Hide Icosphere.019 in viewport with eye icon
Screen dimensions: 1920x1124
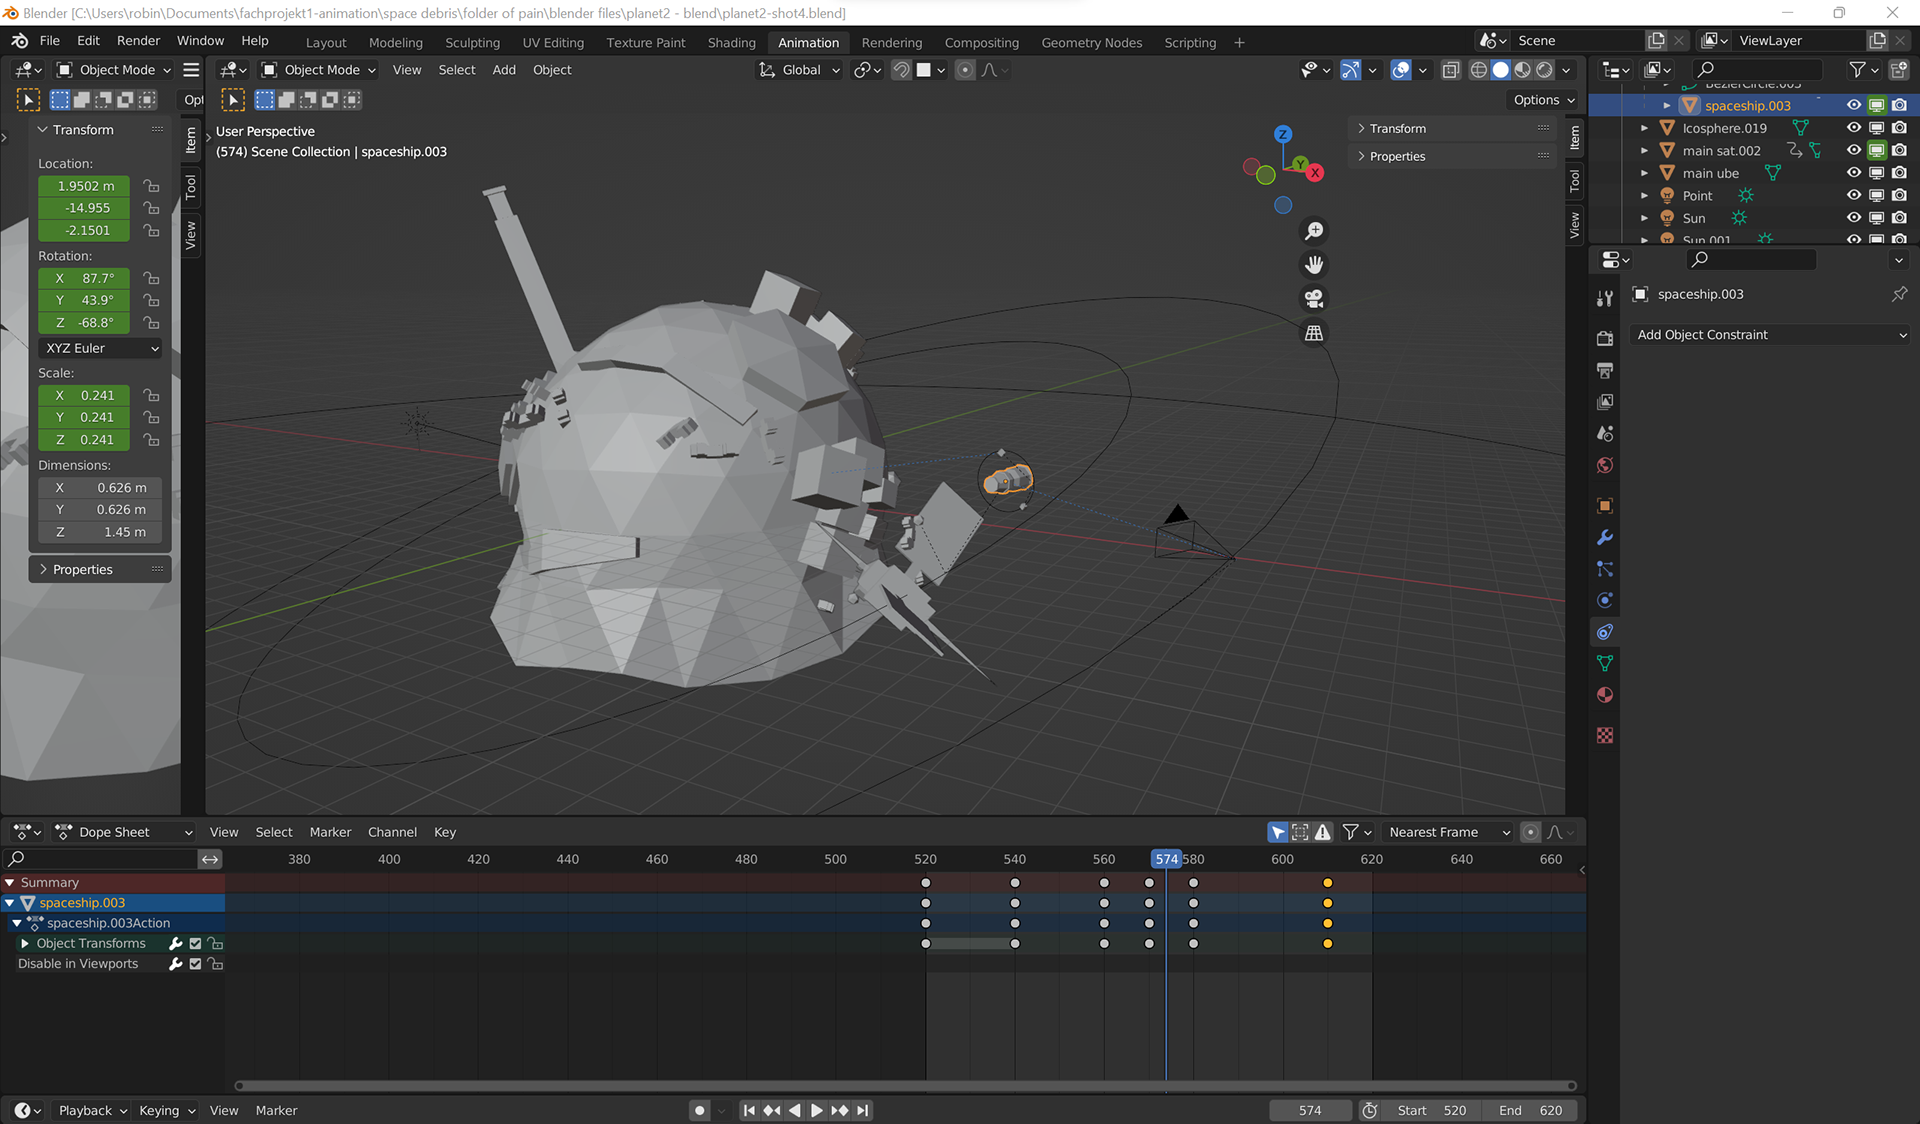1853,128
